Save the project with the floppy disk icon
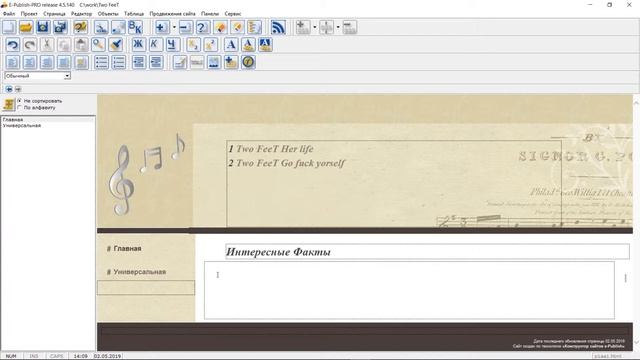 pyautogui.click(x=43, y=27)
